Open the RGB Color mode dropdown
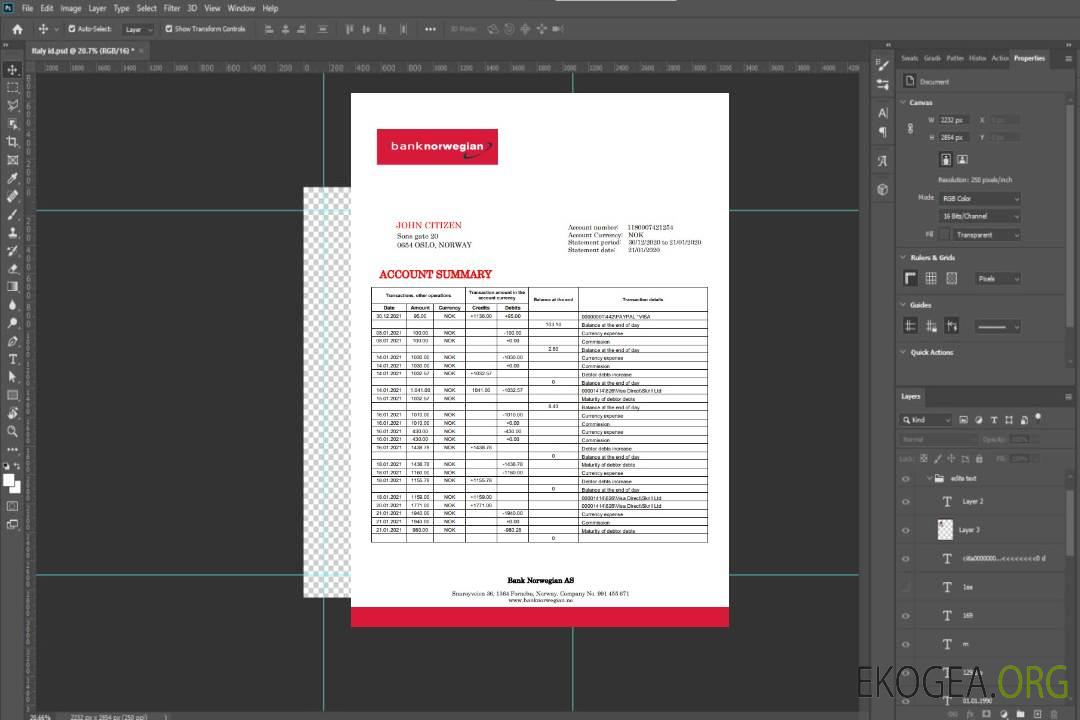 [980, 198]
